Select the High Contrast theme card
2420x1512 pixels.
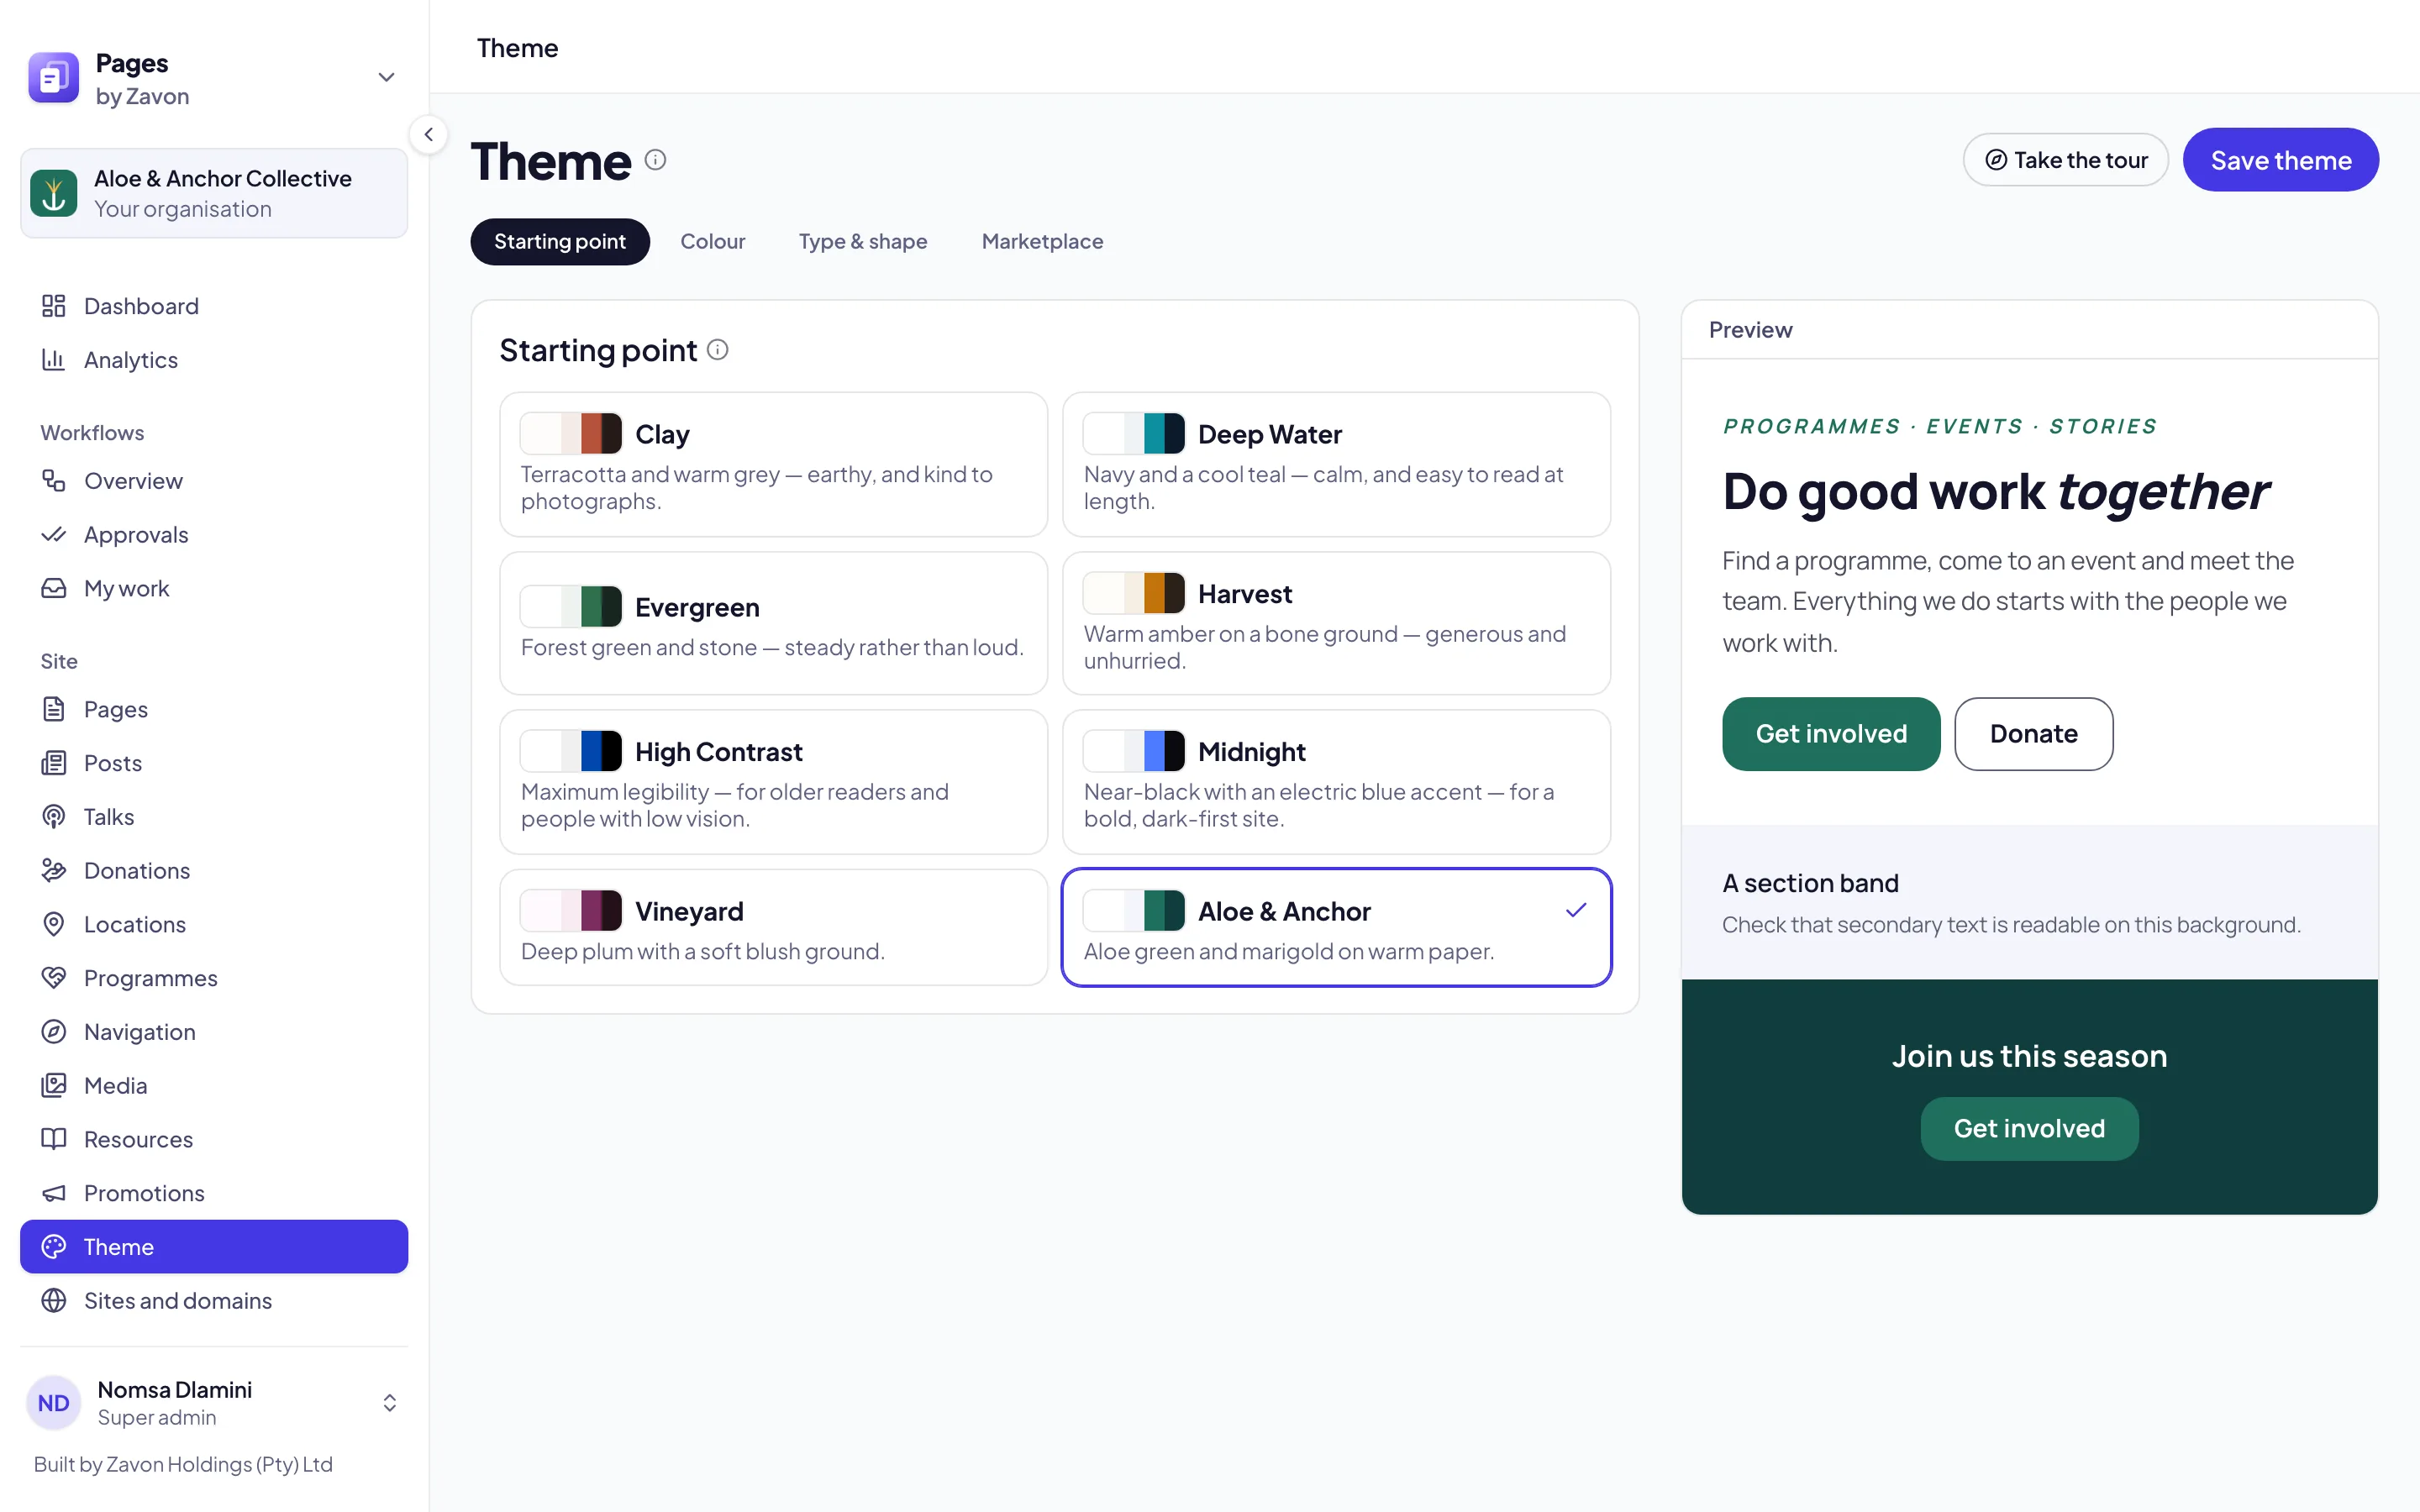[773, 782]
